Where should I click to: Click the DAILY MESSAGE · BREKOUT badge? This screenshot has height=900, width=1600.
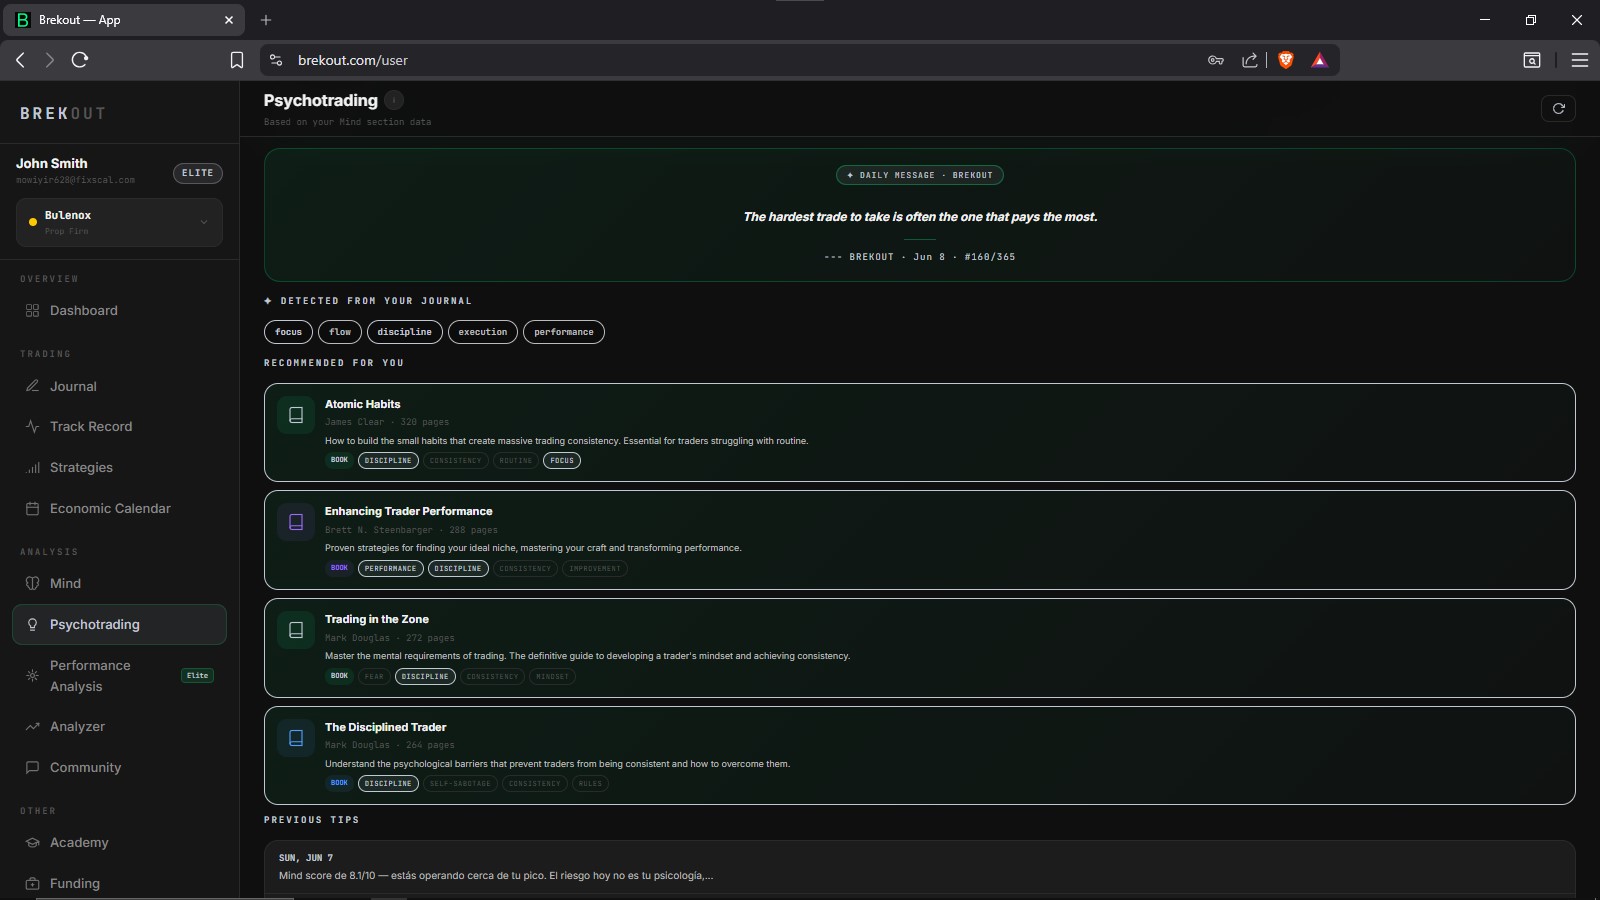point(919,175)
